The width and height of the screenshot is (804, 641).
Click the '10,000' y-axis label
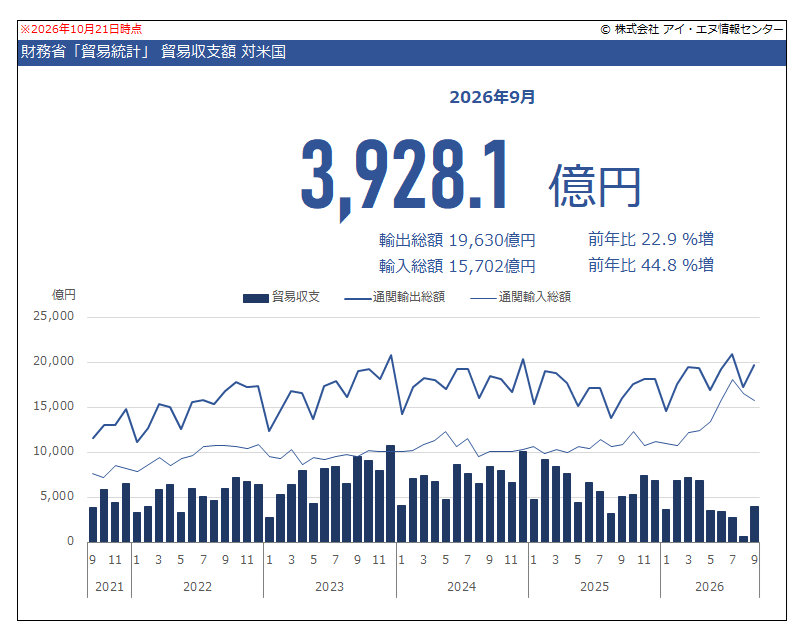[x=54, y=451]
